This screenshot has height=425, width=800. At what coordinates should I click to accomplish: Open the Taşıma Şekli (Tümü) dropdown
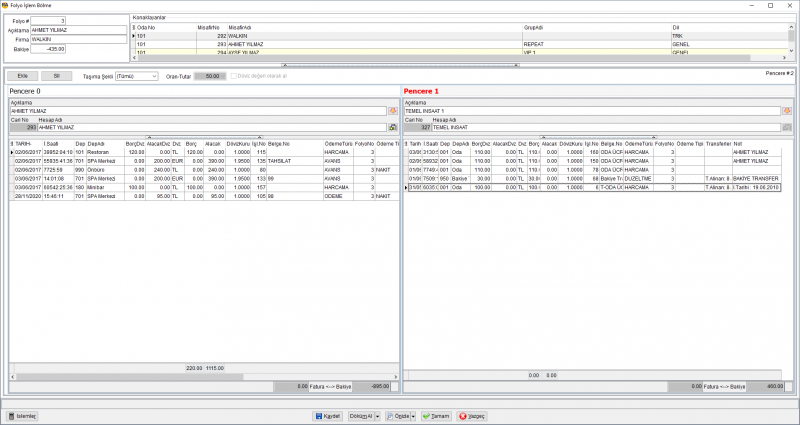[137, 76]
